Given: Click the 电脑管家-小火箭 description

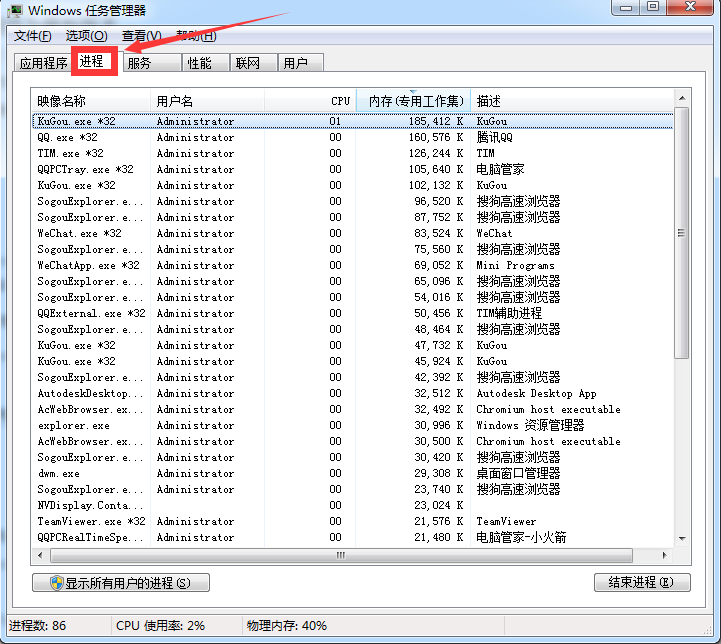Looking at the screenshot, I should (x=521, y=537).
